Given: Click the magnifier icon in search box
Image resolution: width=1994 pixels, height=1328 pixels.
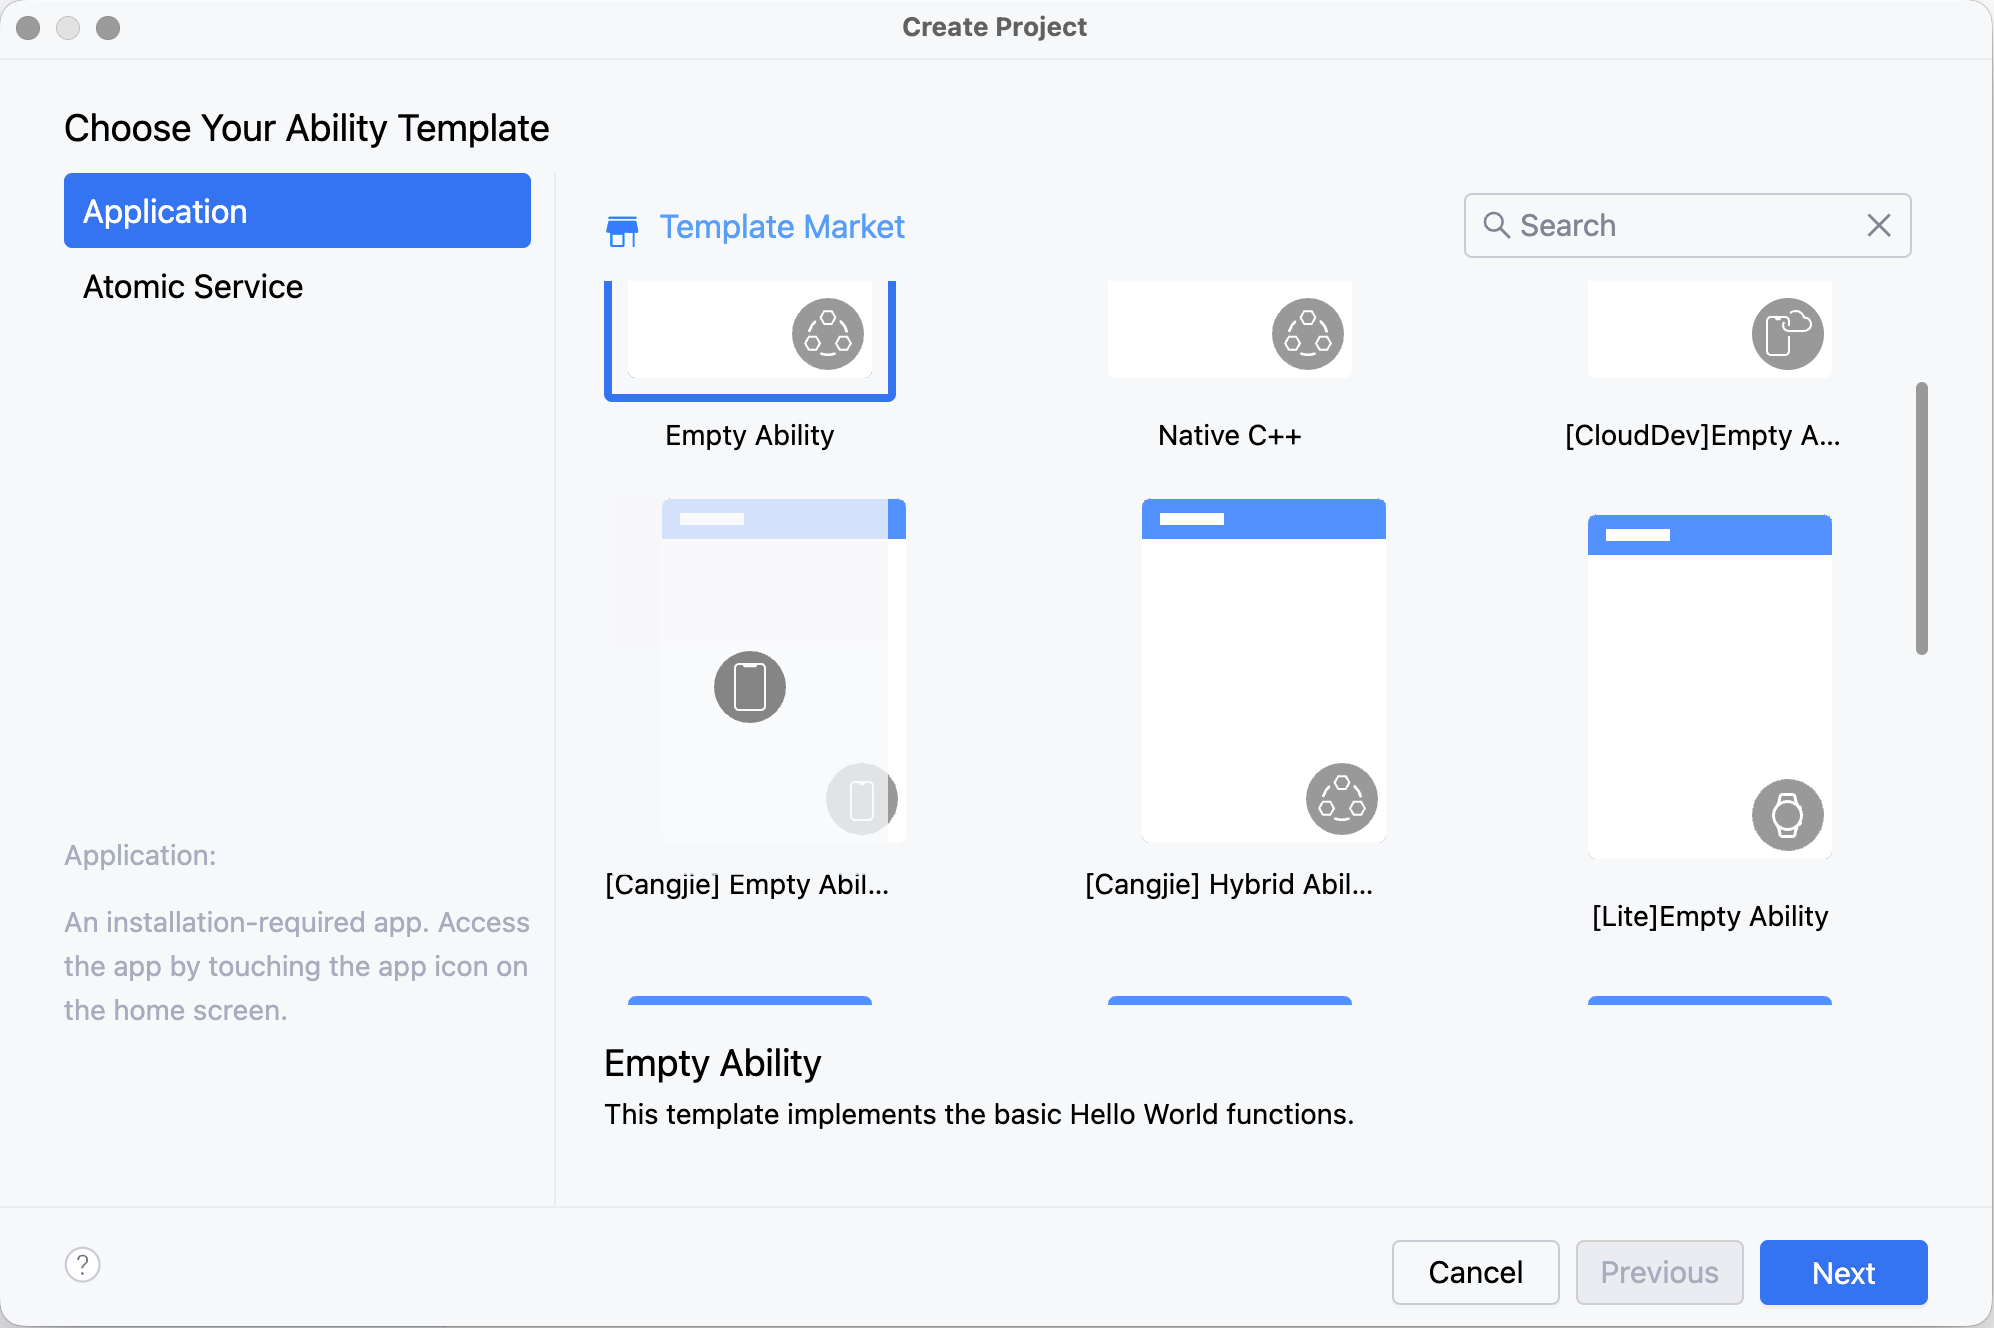Looking at the screenshot, I should [1496, 225].
